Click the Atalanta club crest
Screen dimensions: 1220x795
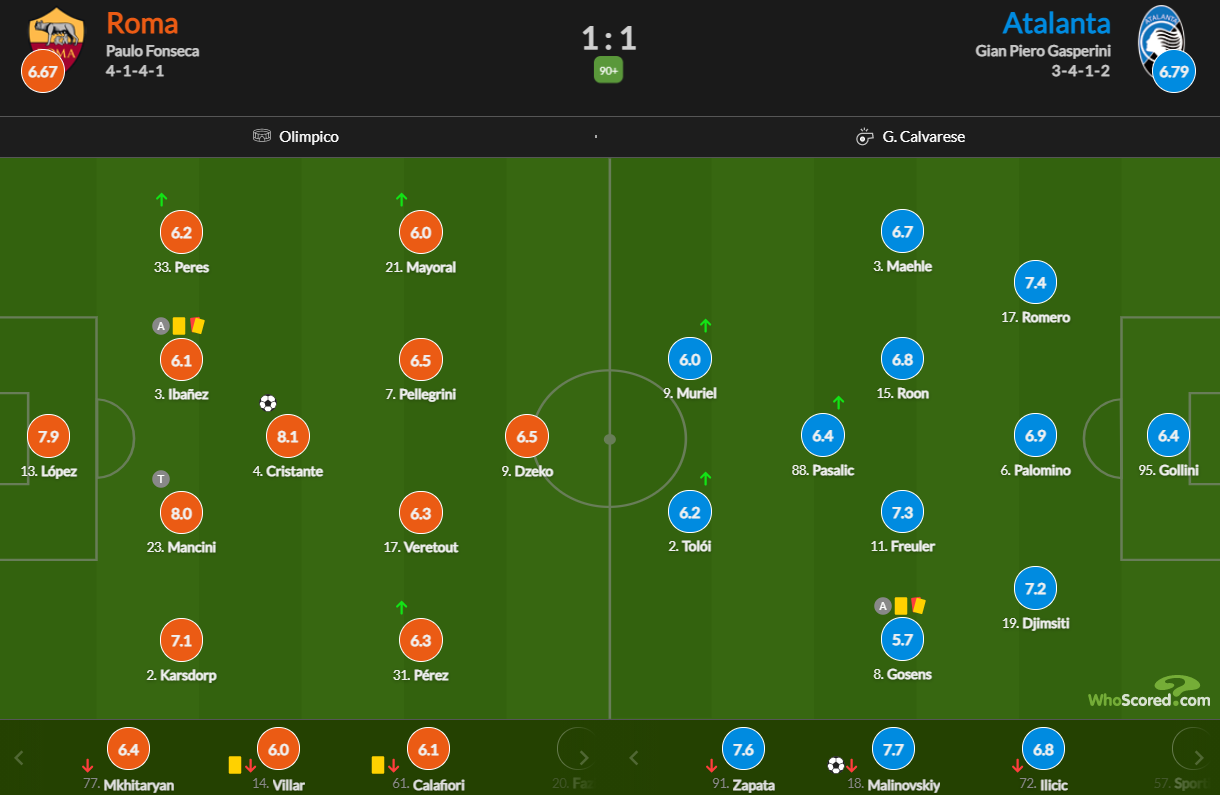[x=1161, y=34]
